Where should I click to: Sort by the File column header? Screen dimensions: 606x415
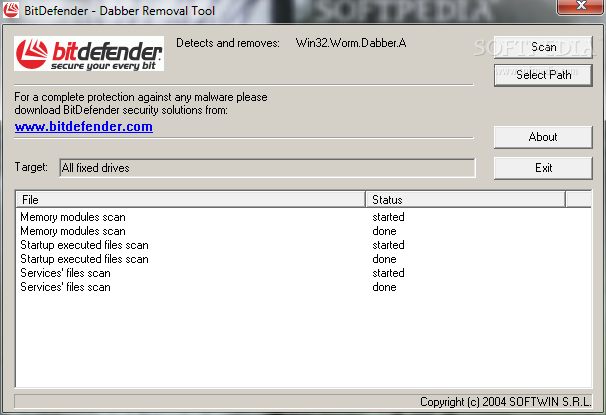coord(191,200)
